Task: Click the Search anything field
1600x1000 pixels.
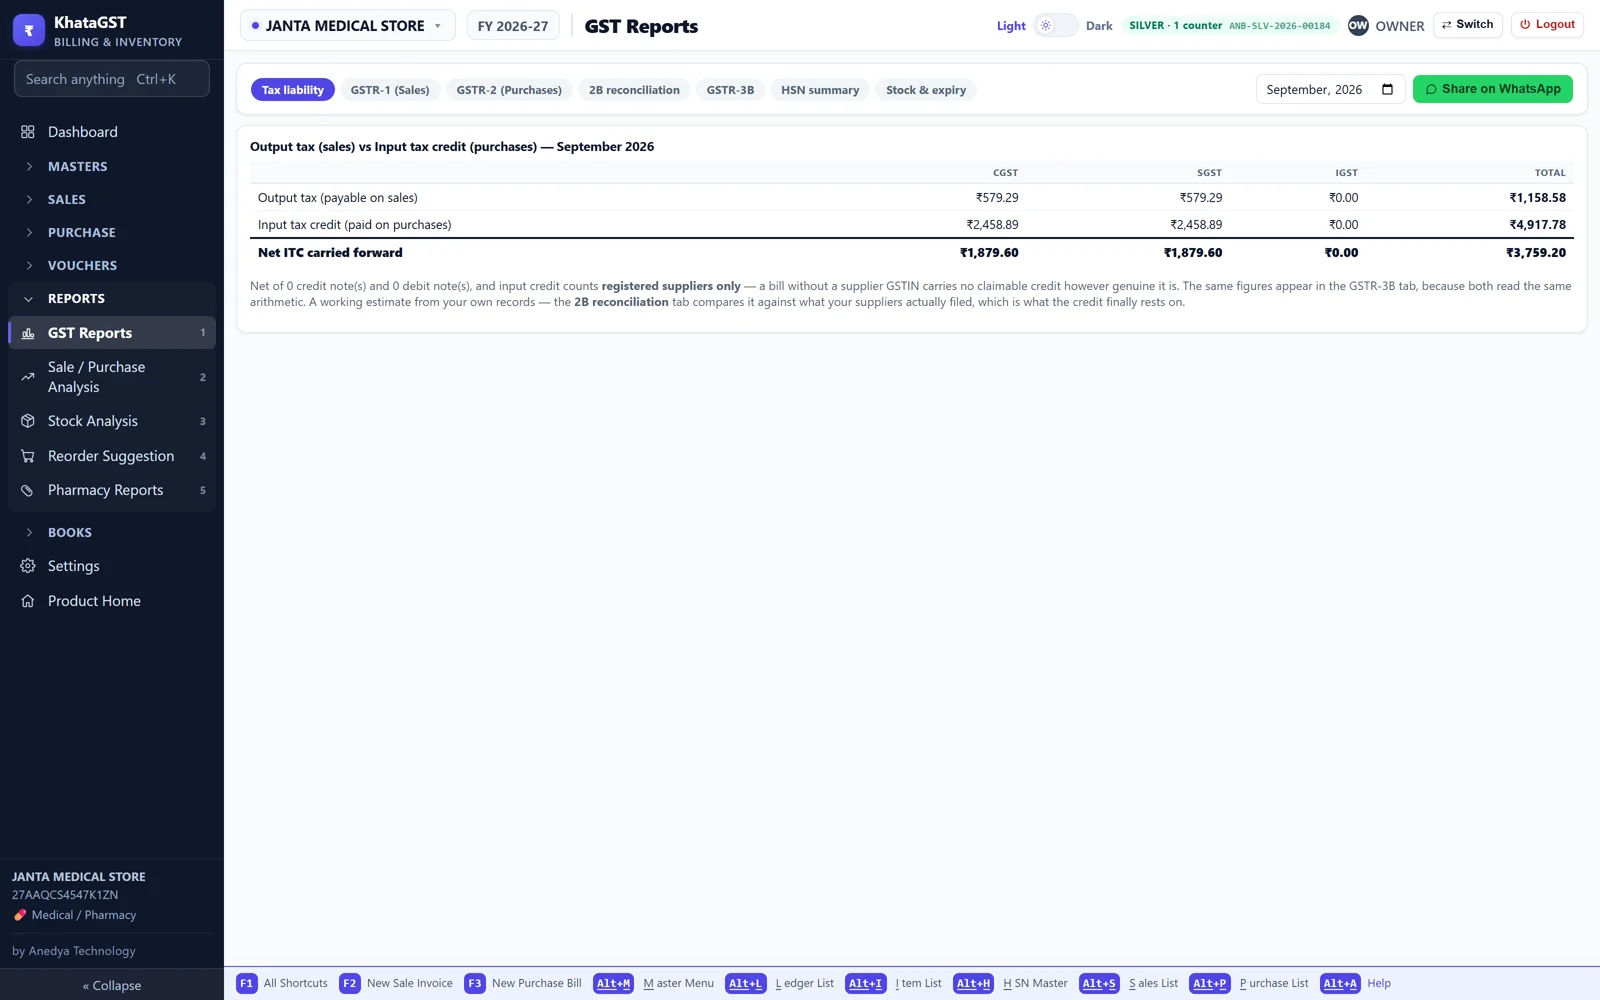Action: point(112,79)
